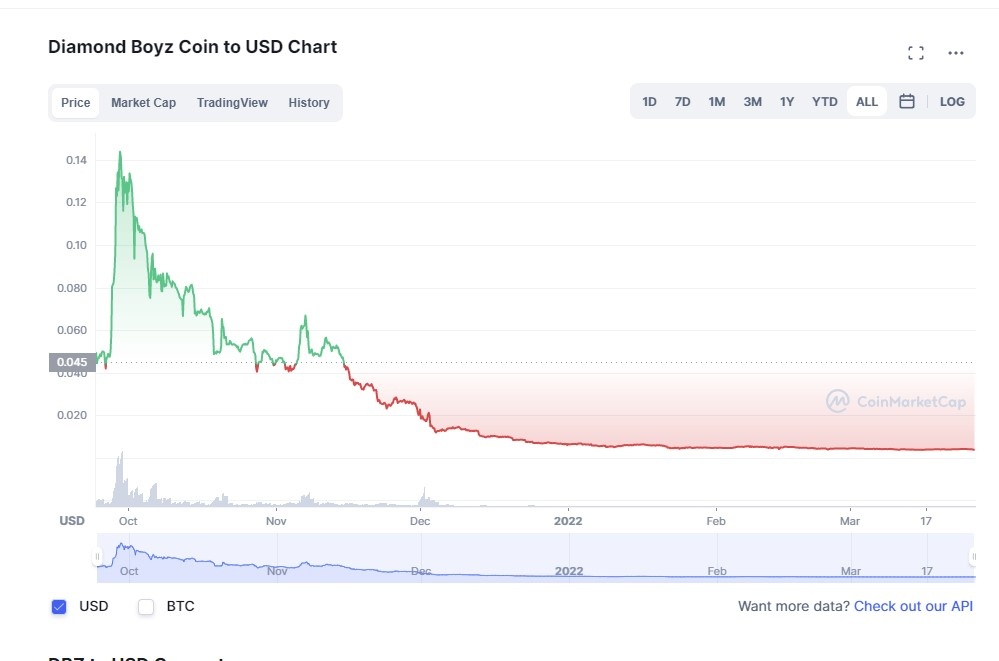Show the 7D price chart

click(x=683, y=101)
